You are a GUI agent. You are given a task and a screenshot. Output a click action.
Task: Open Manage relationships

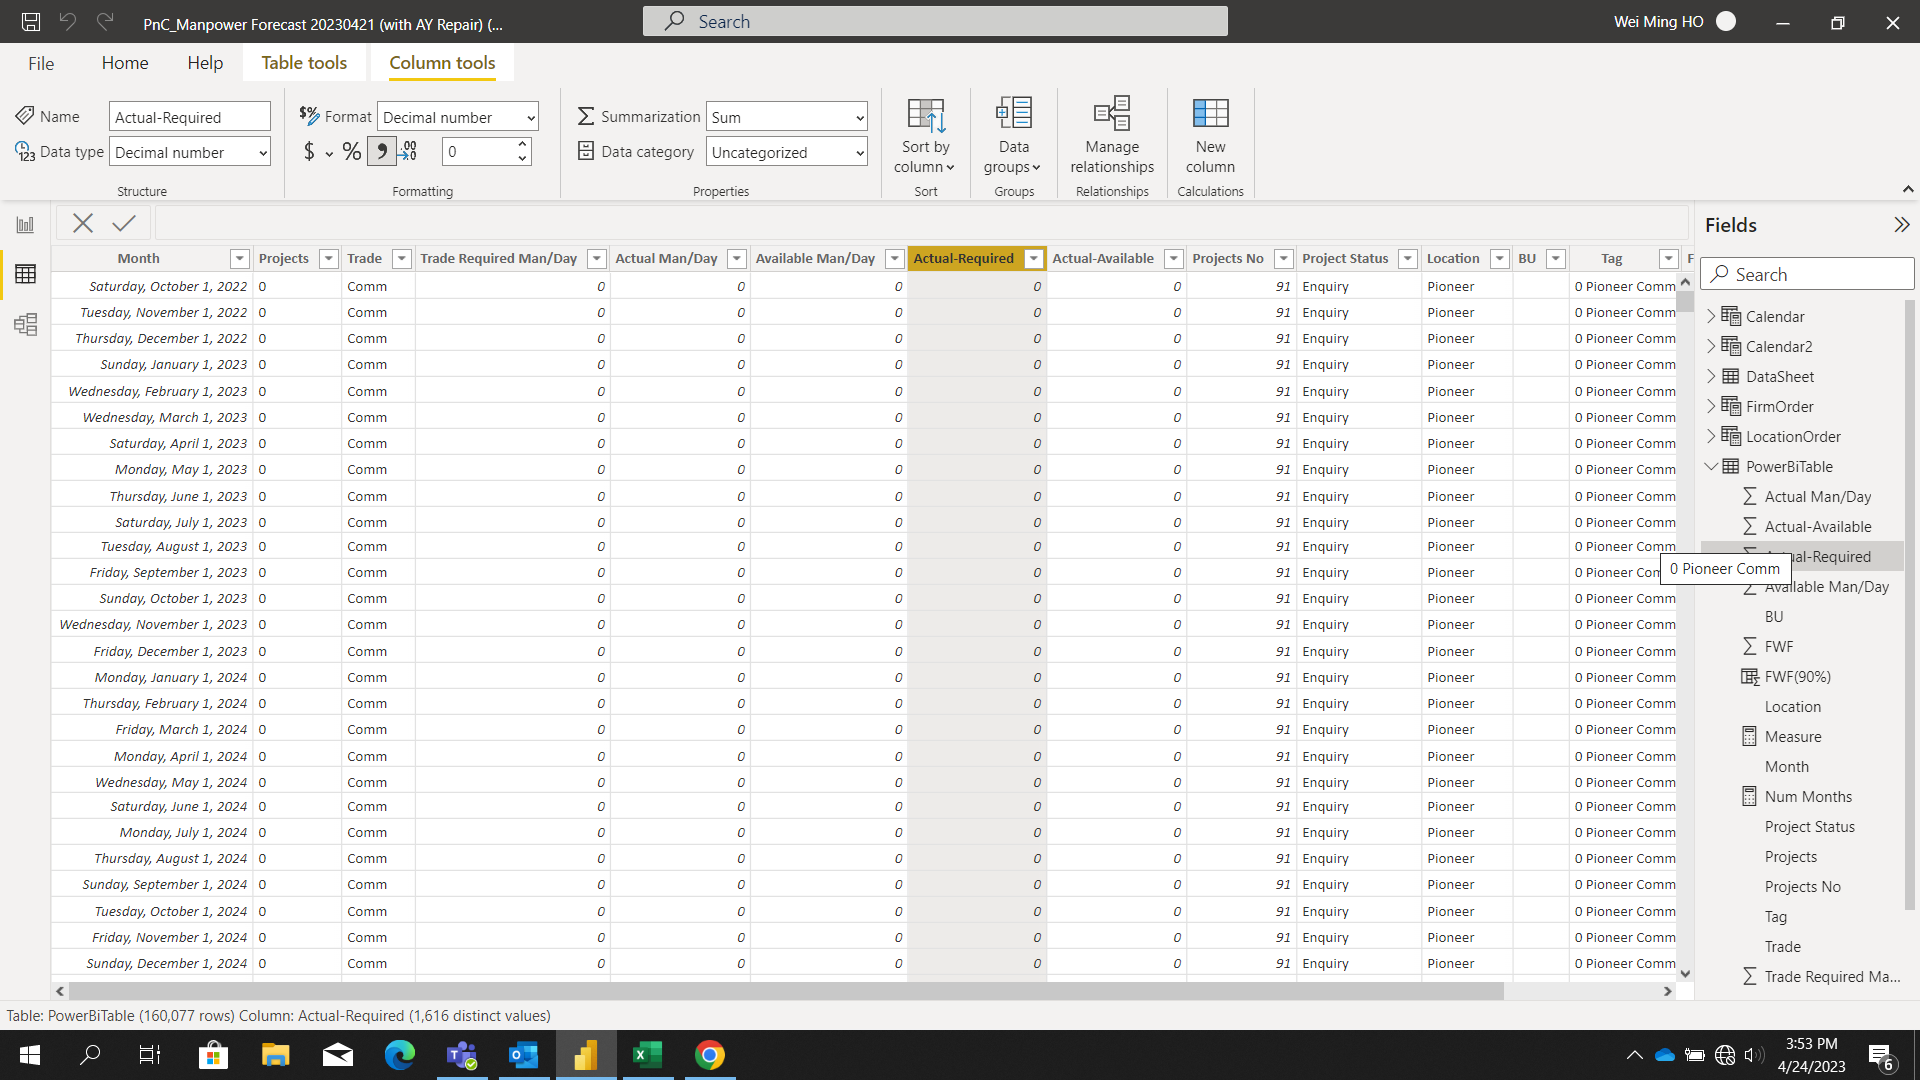click(1112, 137)
